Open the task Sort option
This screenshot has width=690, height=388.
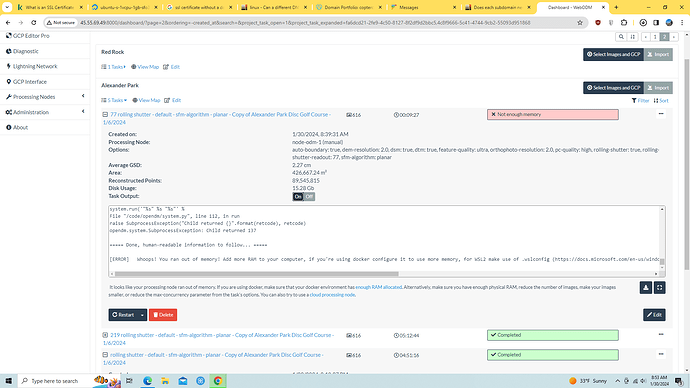661,101
